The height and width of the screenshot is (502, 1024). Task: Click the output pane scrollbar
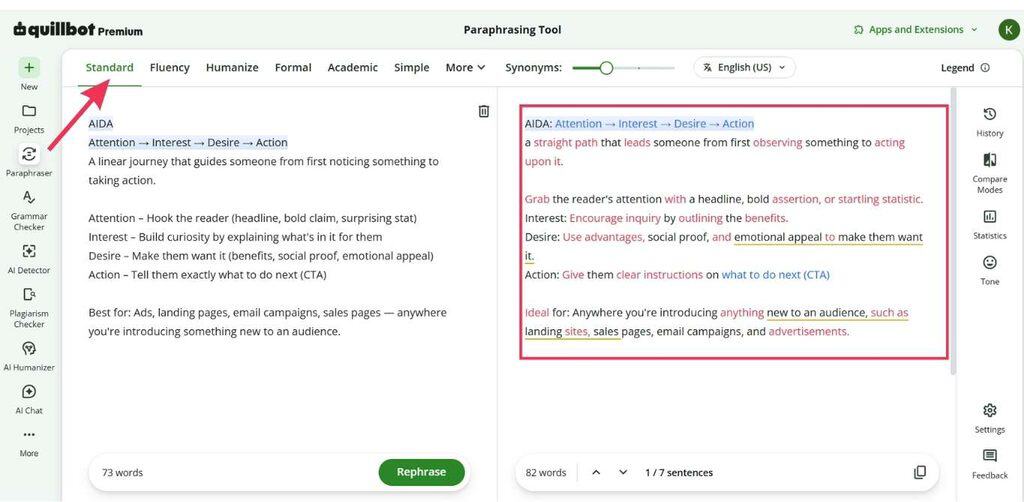953,232
